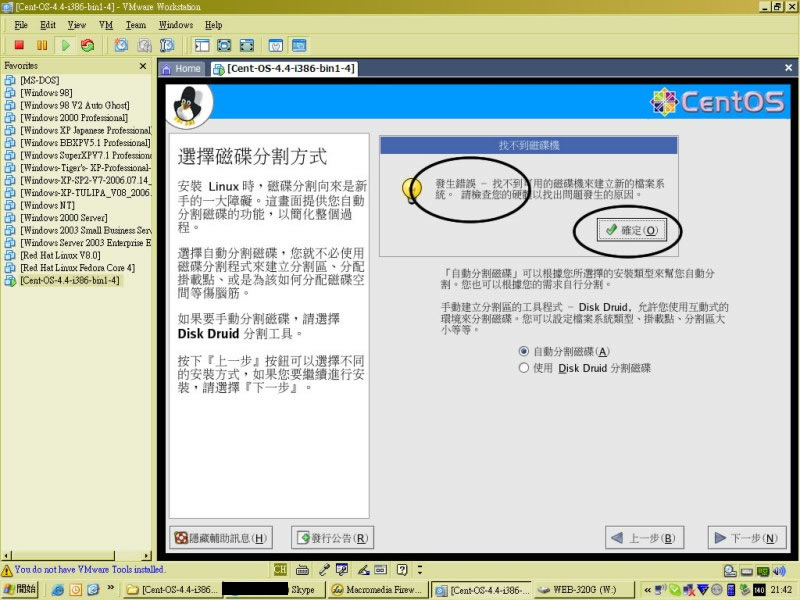Viewport: 800px width, 600px height.
Task: Close the Favorites panel
Action: [x=143, y=66]
